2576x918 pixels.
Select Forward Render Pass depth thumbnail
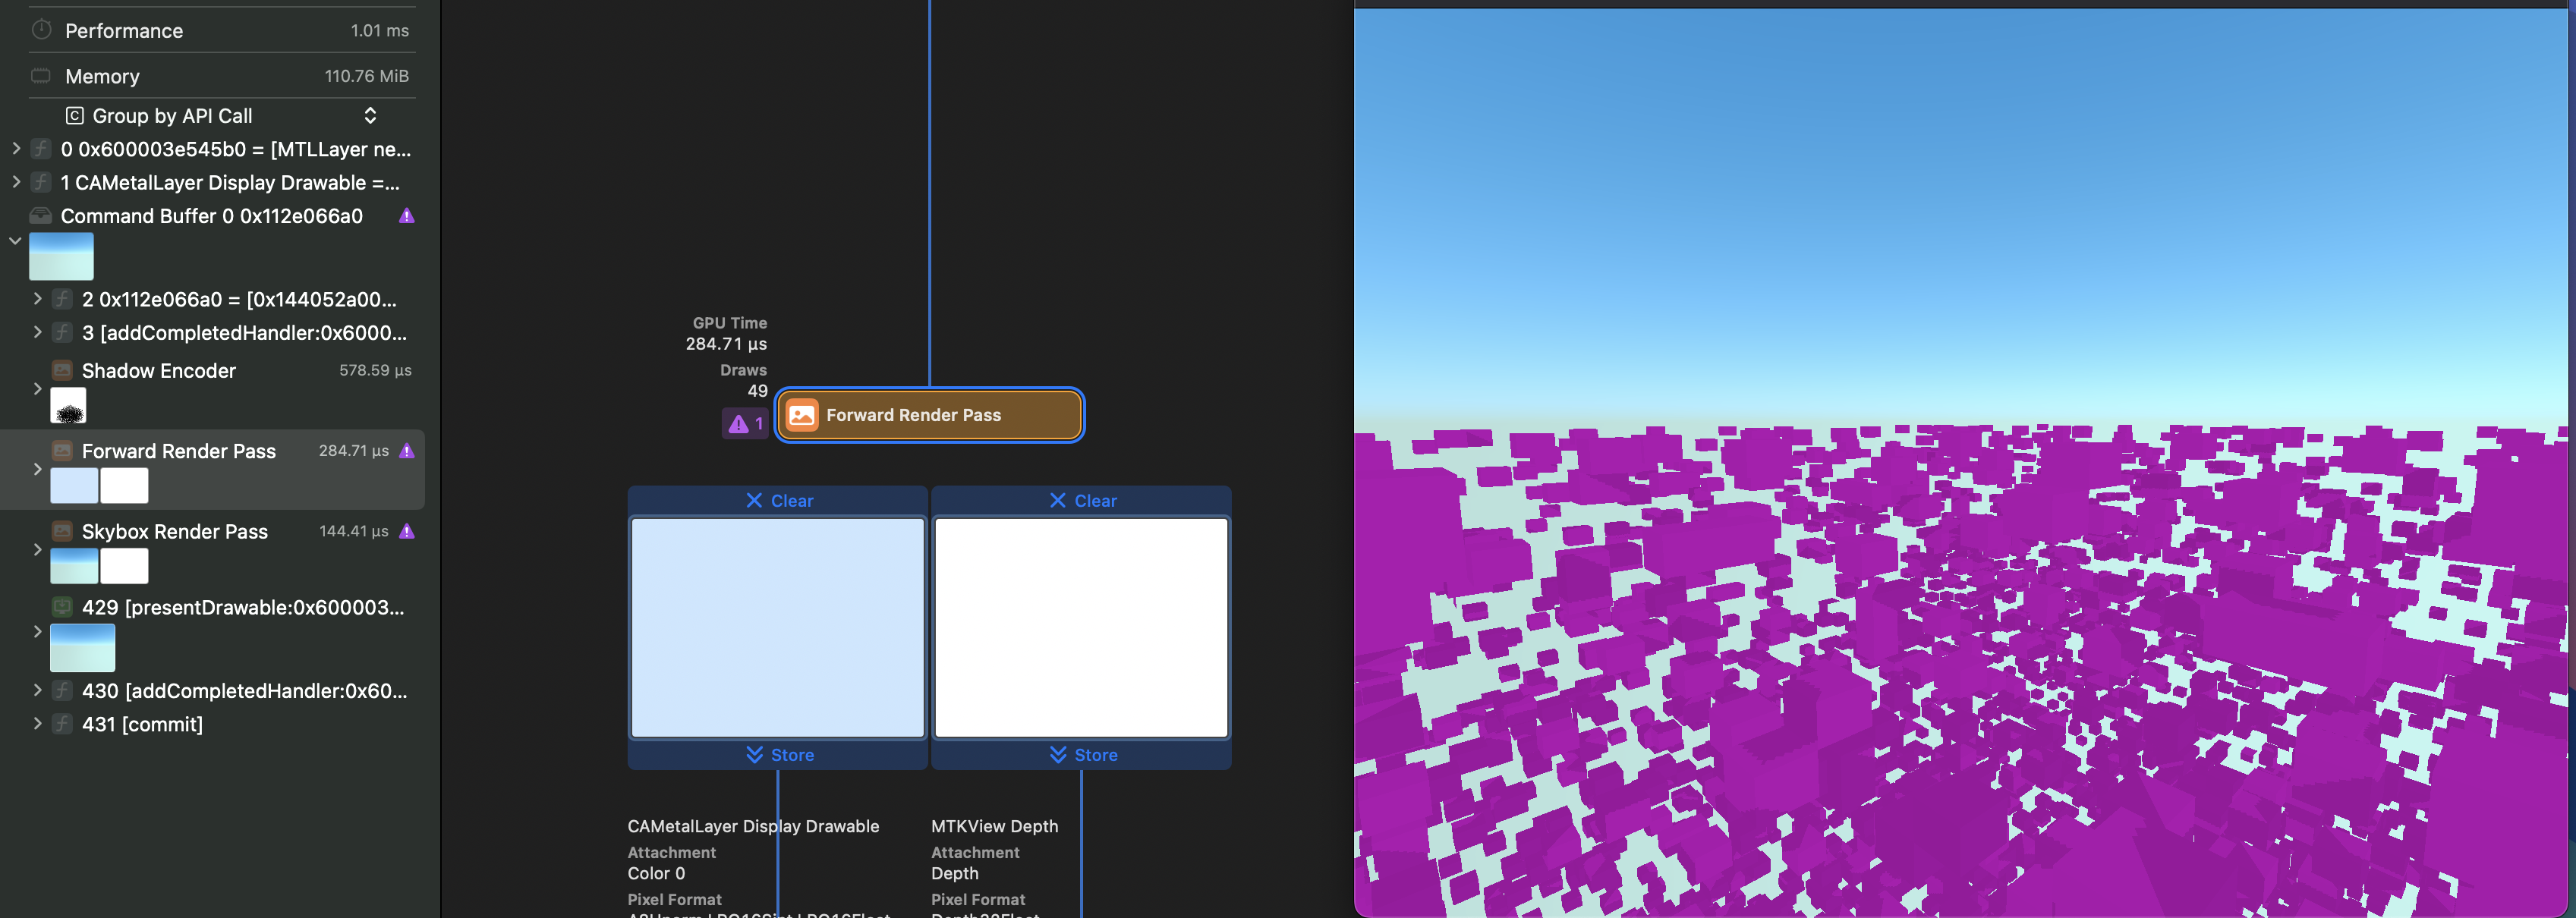pos(124,486)
